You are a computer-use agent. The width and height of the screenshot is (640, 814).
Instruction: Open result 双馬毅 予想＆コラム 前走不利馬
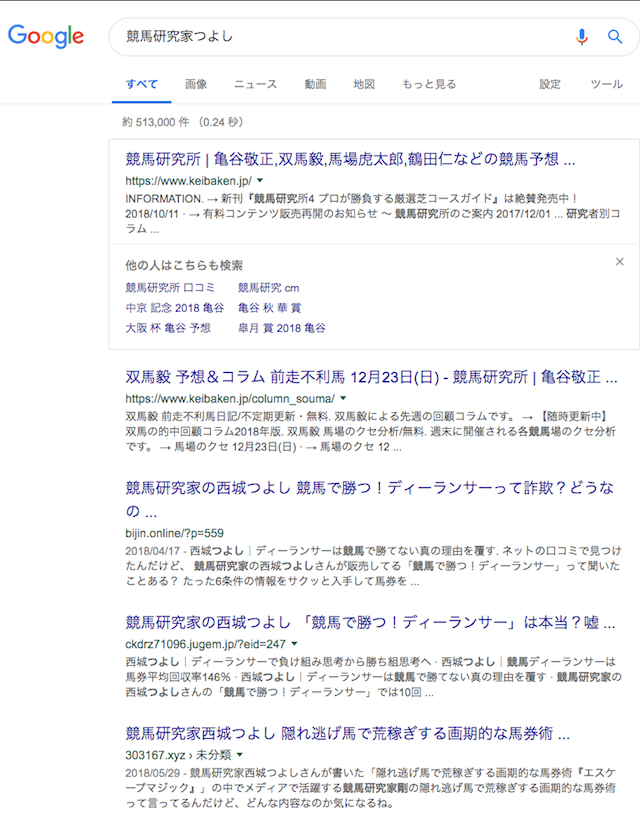(371, 377)
